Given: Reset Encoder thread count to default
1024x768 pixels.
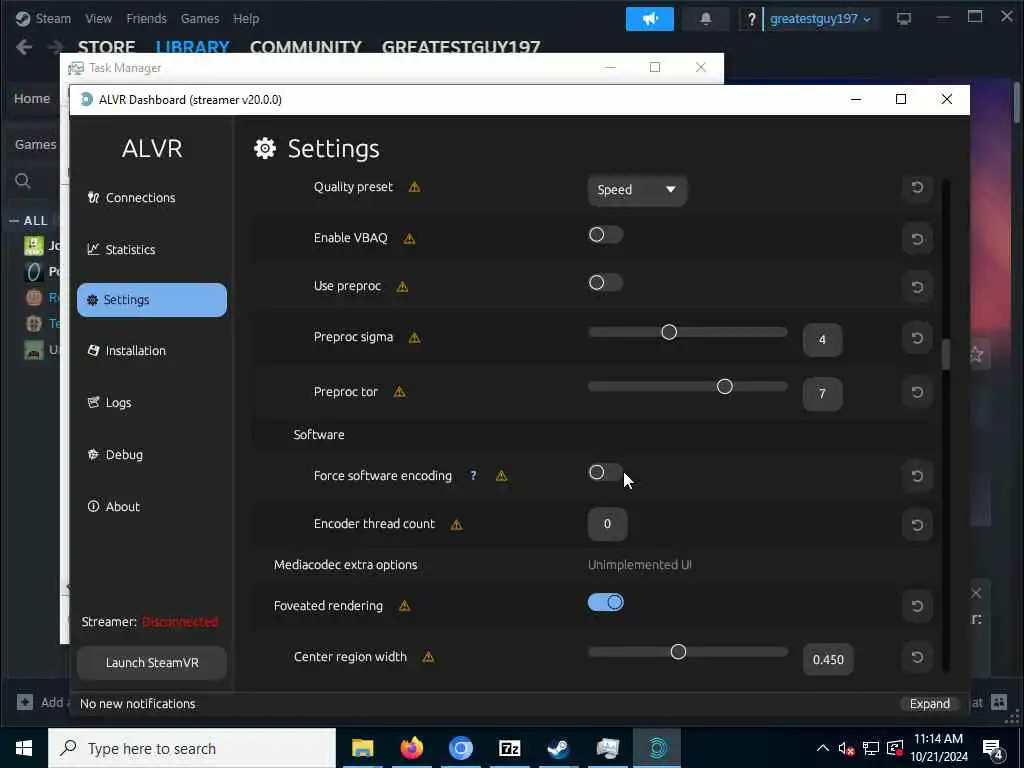Looking at the screenshot, I should coord(917,524).
